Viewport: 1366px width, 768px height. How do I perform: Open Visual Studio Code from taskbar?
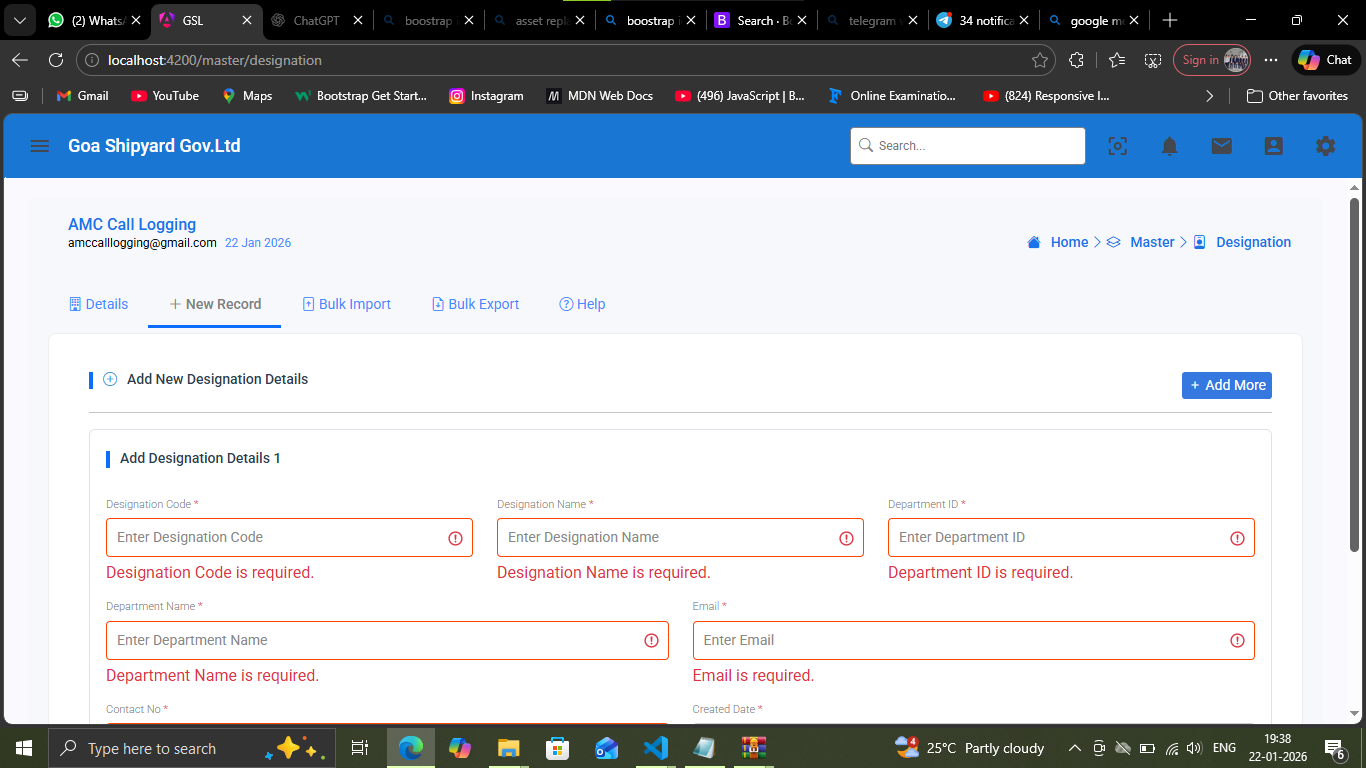(655, 748)
